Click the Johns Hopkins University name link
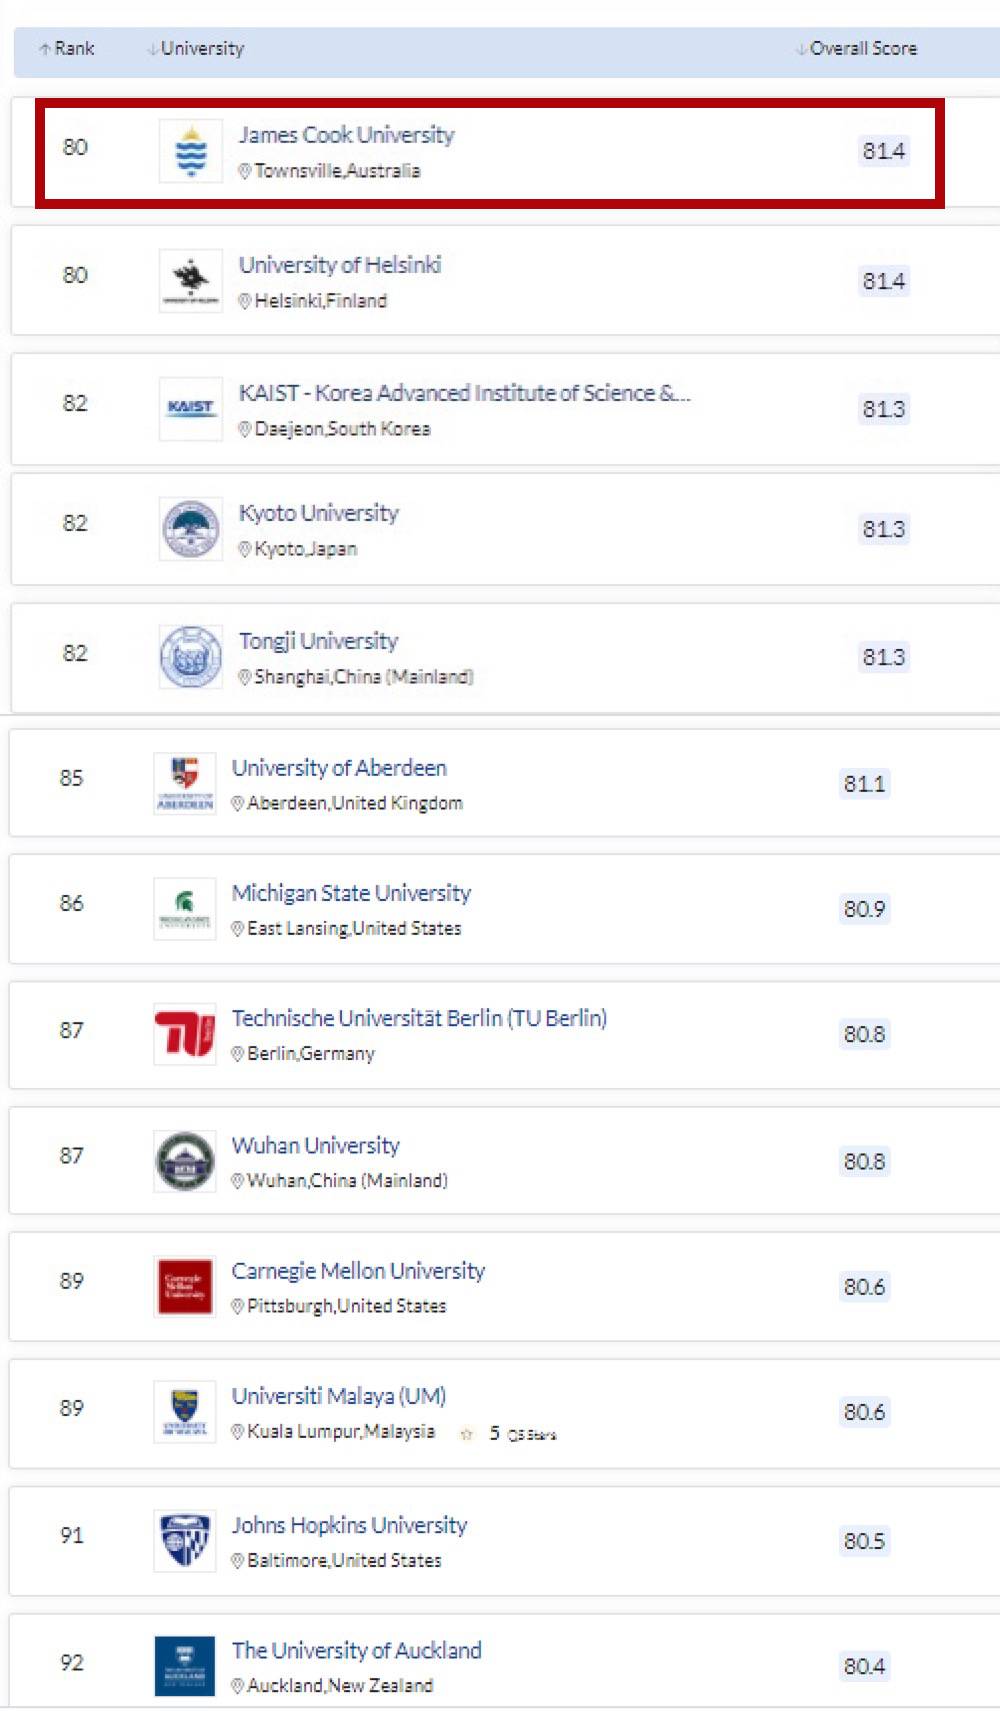Screen dimensions: 1000x1711 click(349, 1525)
